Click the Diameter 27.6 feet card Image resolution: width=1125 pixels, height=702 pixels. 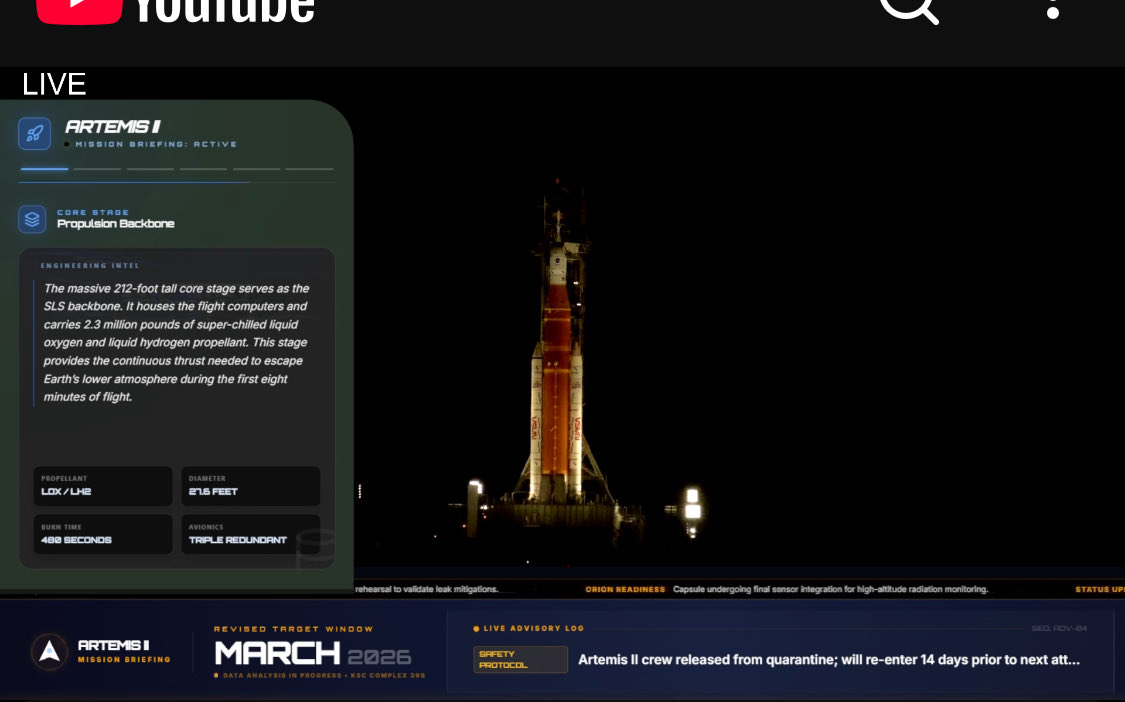(250, 486)
